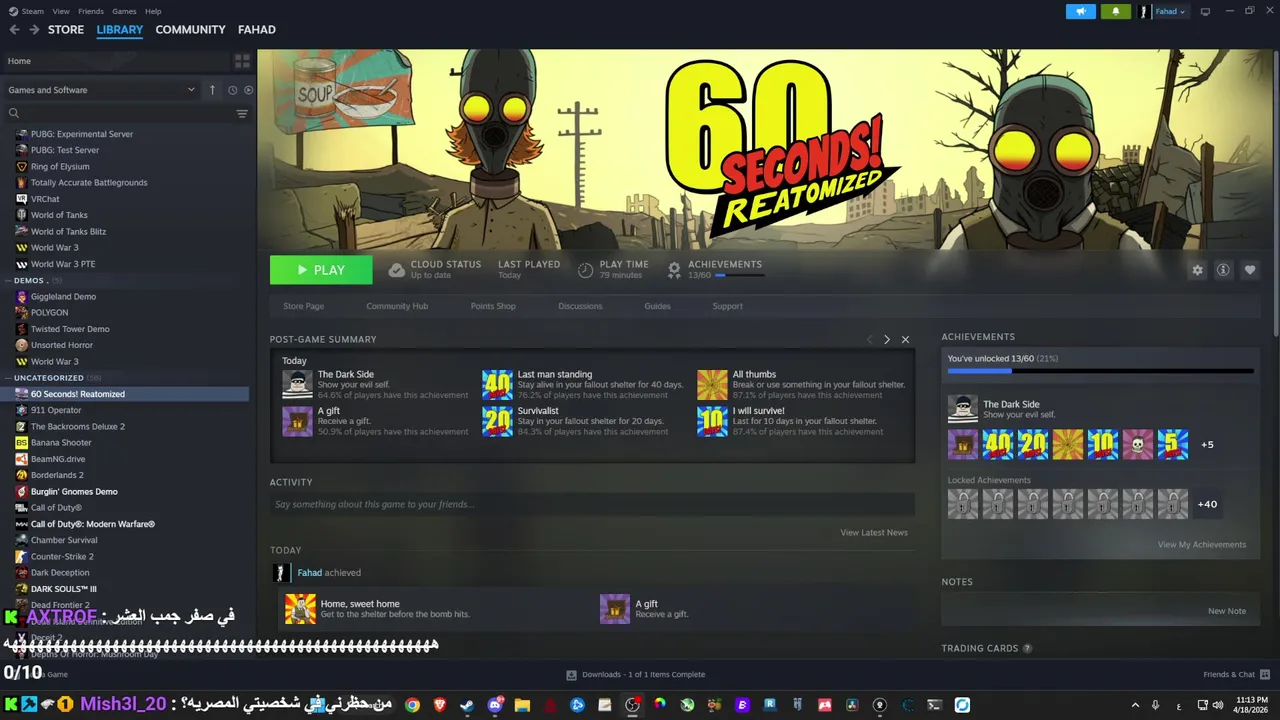
Task: Open the Points Shop link
Action: tap(493, 306)
